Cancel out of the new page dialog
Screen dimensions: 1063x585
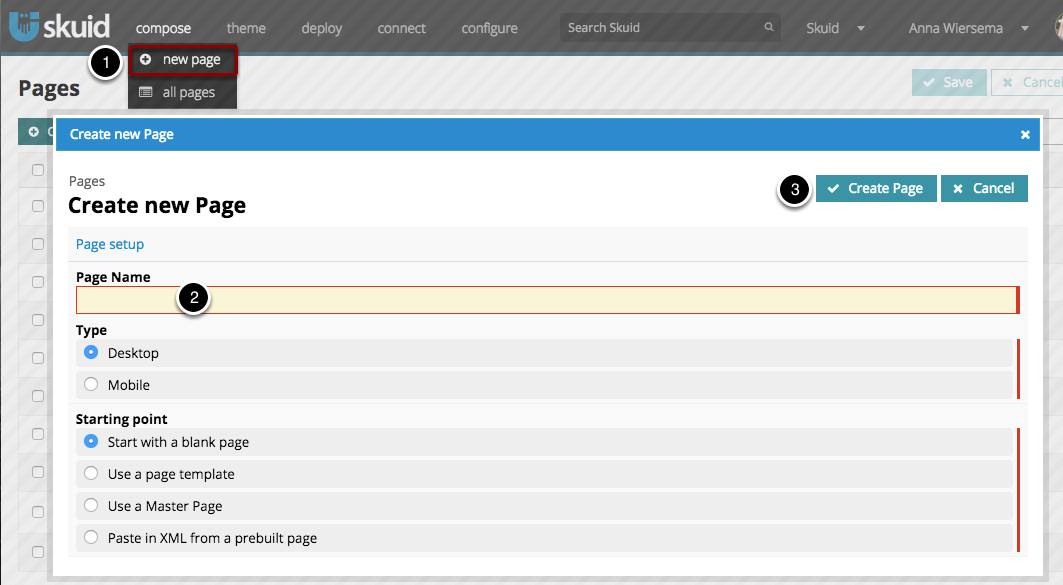coord(984,188)
